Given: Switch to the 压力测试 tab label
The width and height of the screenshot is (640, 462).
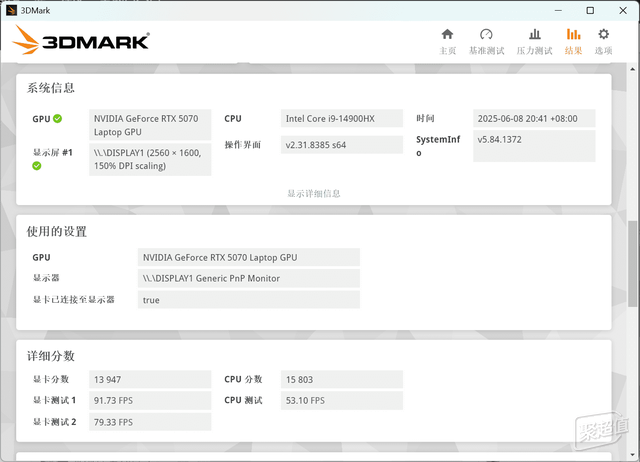Looking at the screenshot, I should click(534, 51).
